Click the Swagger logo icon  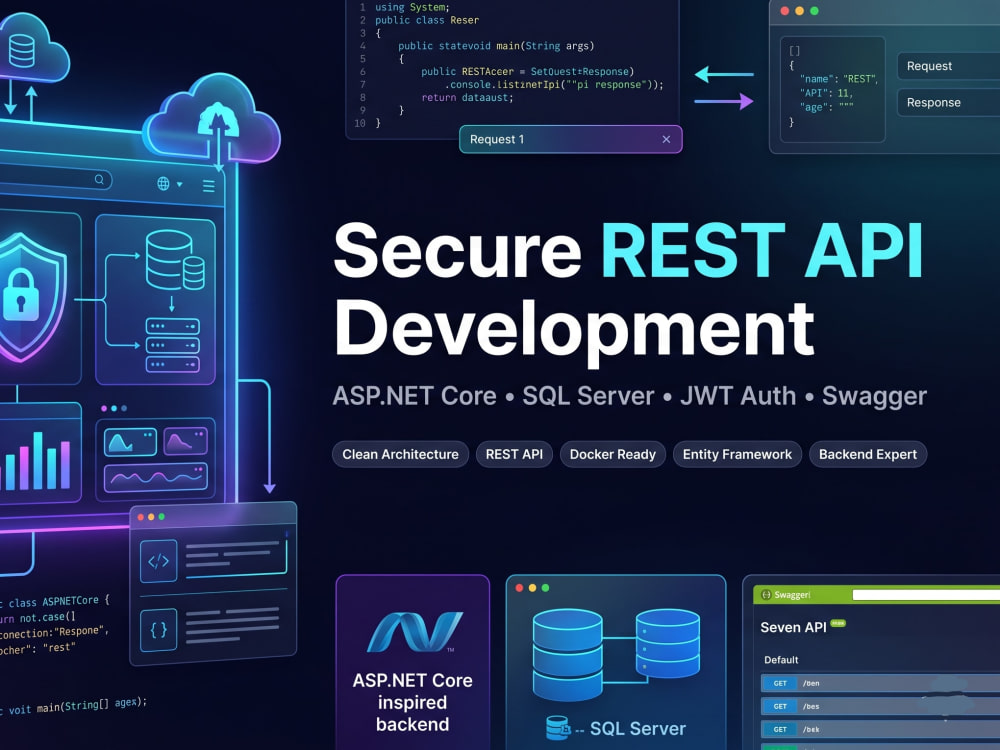[x=766, y=594]
